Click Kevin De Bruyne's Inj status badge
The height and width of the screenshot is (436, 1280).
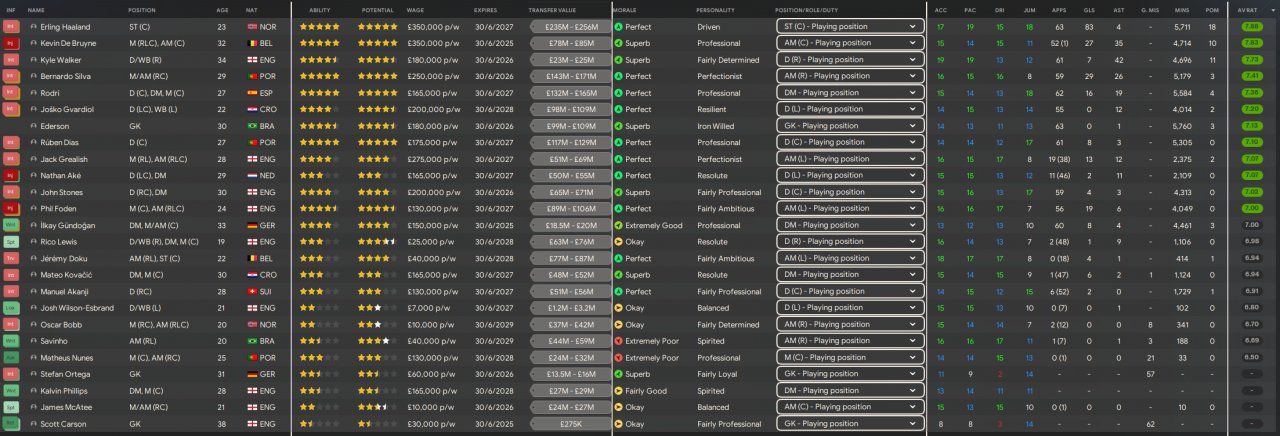(11, 44)
